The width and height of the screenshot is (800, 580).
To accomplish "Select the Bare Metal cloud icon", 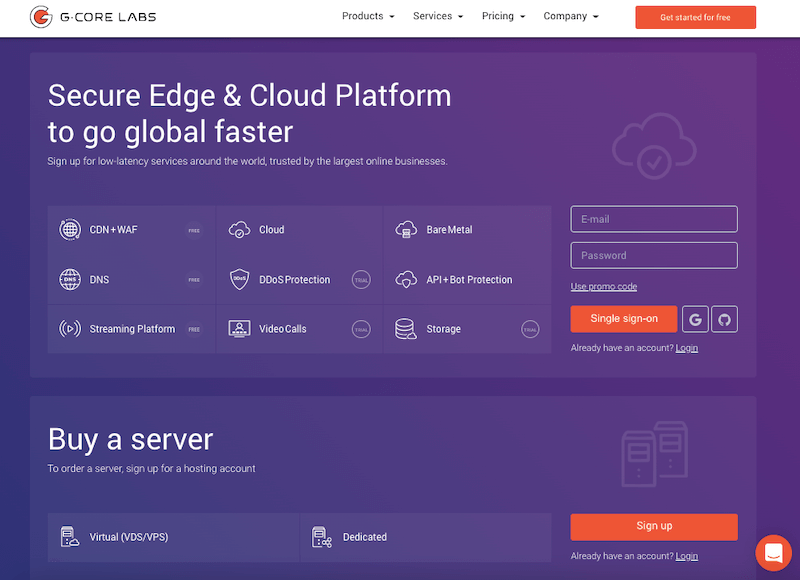I will [407, 230].
